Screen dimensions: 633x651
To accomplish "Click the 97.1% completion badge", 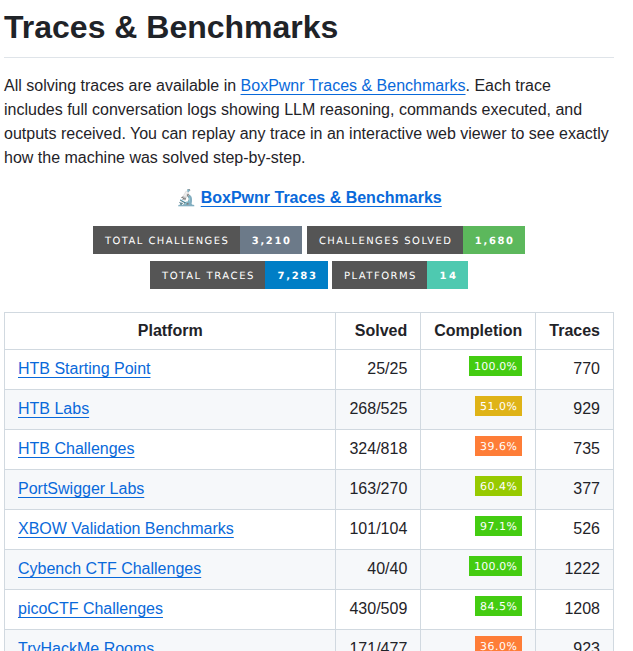I will 498,526.
